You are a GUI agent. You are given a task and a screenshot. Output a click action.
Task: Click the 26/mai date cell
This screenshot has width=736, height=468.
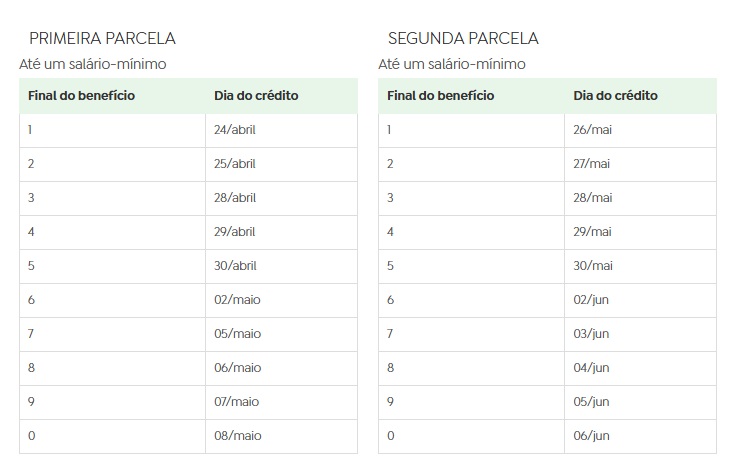(592, 130)
